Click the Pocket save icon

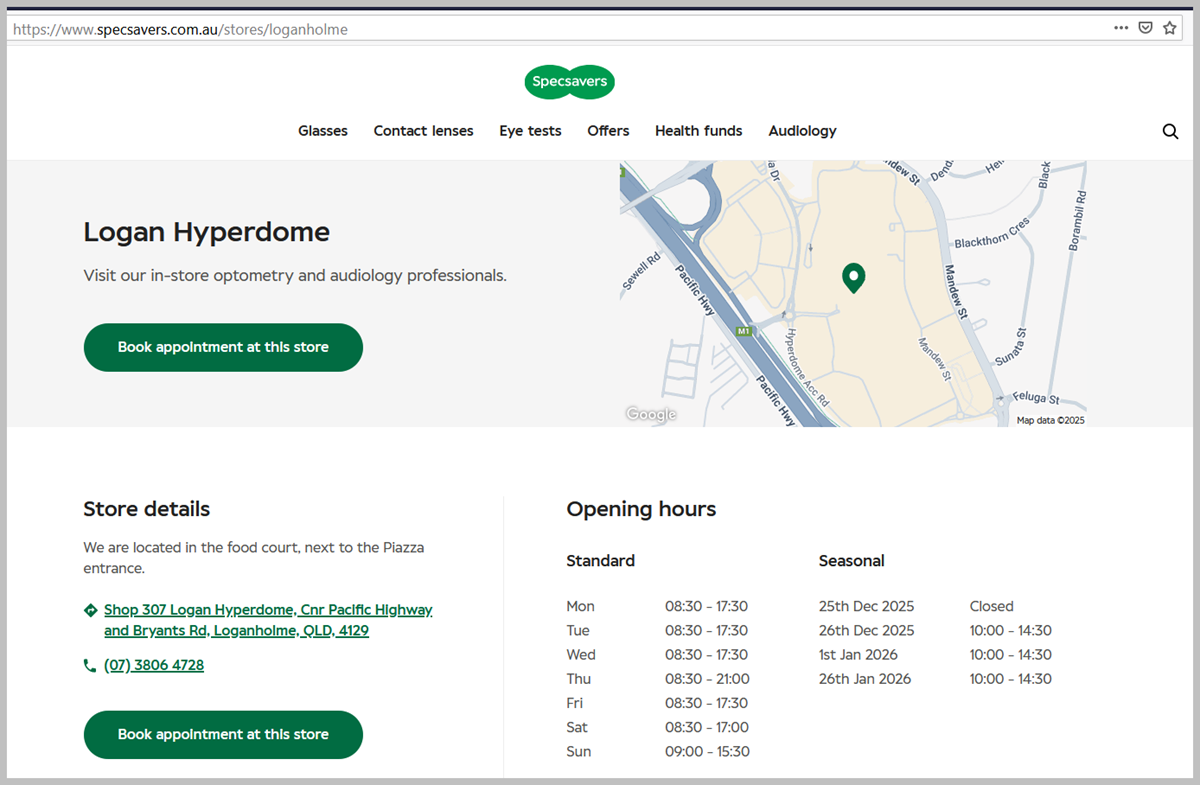pyautogui.click(x=1146, y=29)
